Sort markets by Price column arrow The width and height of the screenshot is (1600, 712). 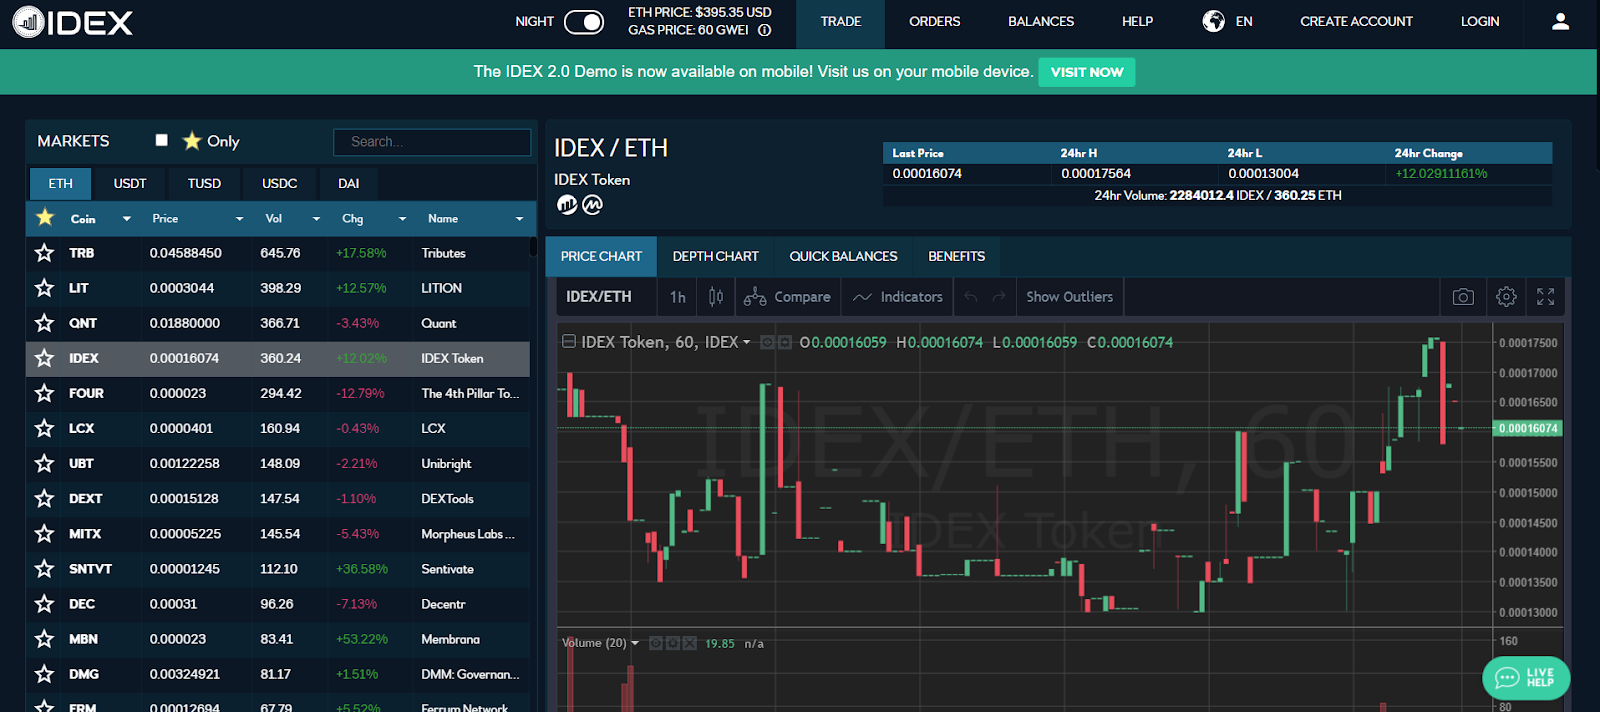click(x=240, y=219)
